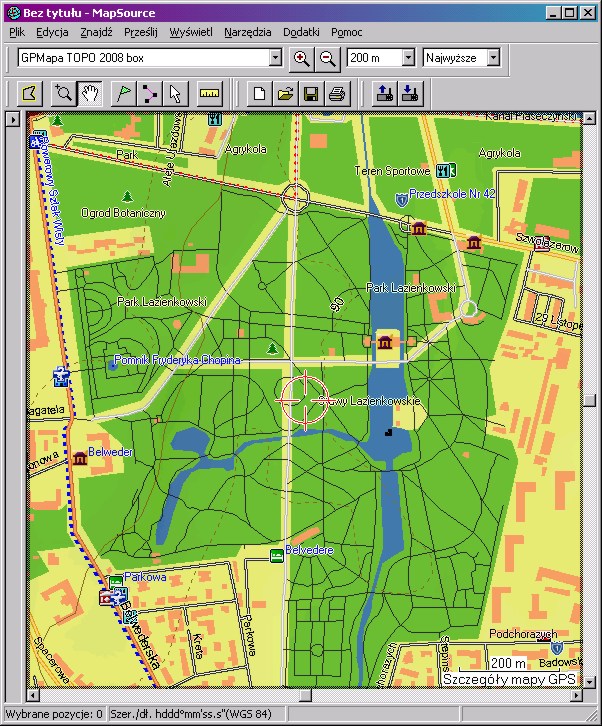
Task: Receive data from GPS device
Action: 410,94
